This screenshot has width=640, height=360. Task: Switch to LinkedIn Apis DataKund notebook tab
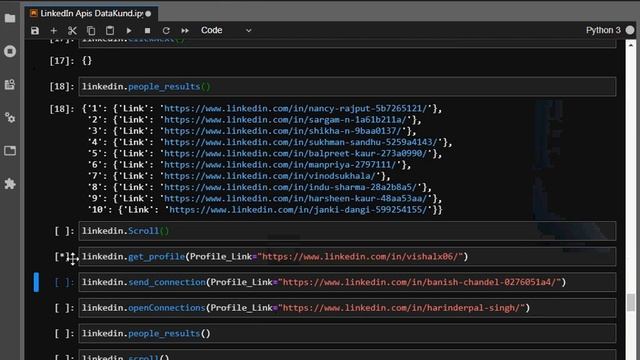pos(91,13)
